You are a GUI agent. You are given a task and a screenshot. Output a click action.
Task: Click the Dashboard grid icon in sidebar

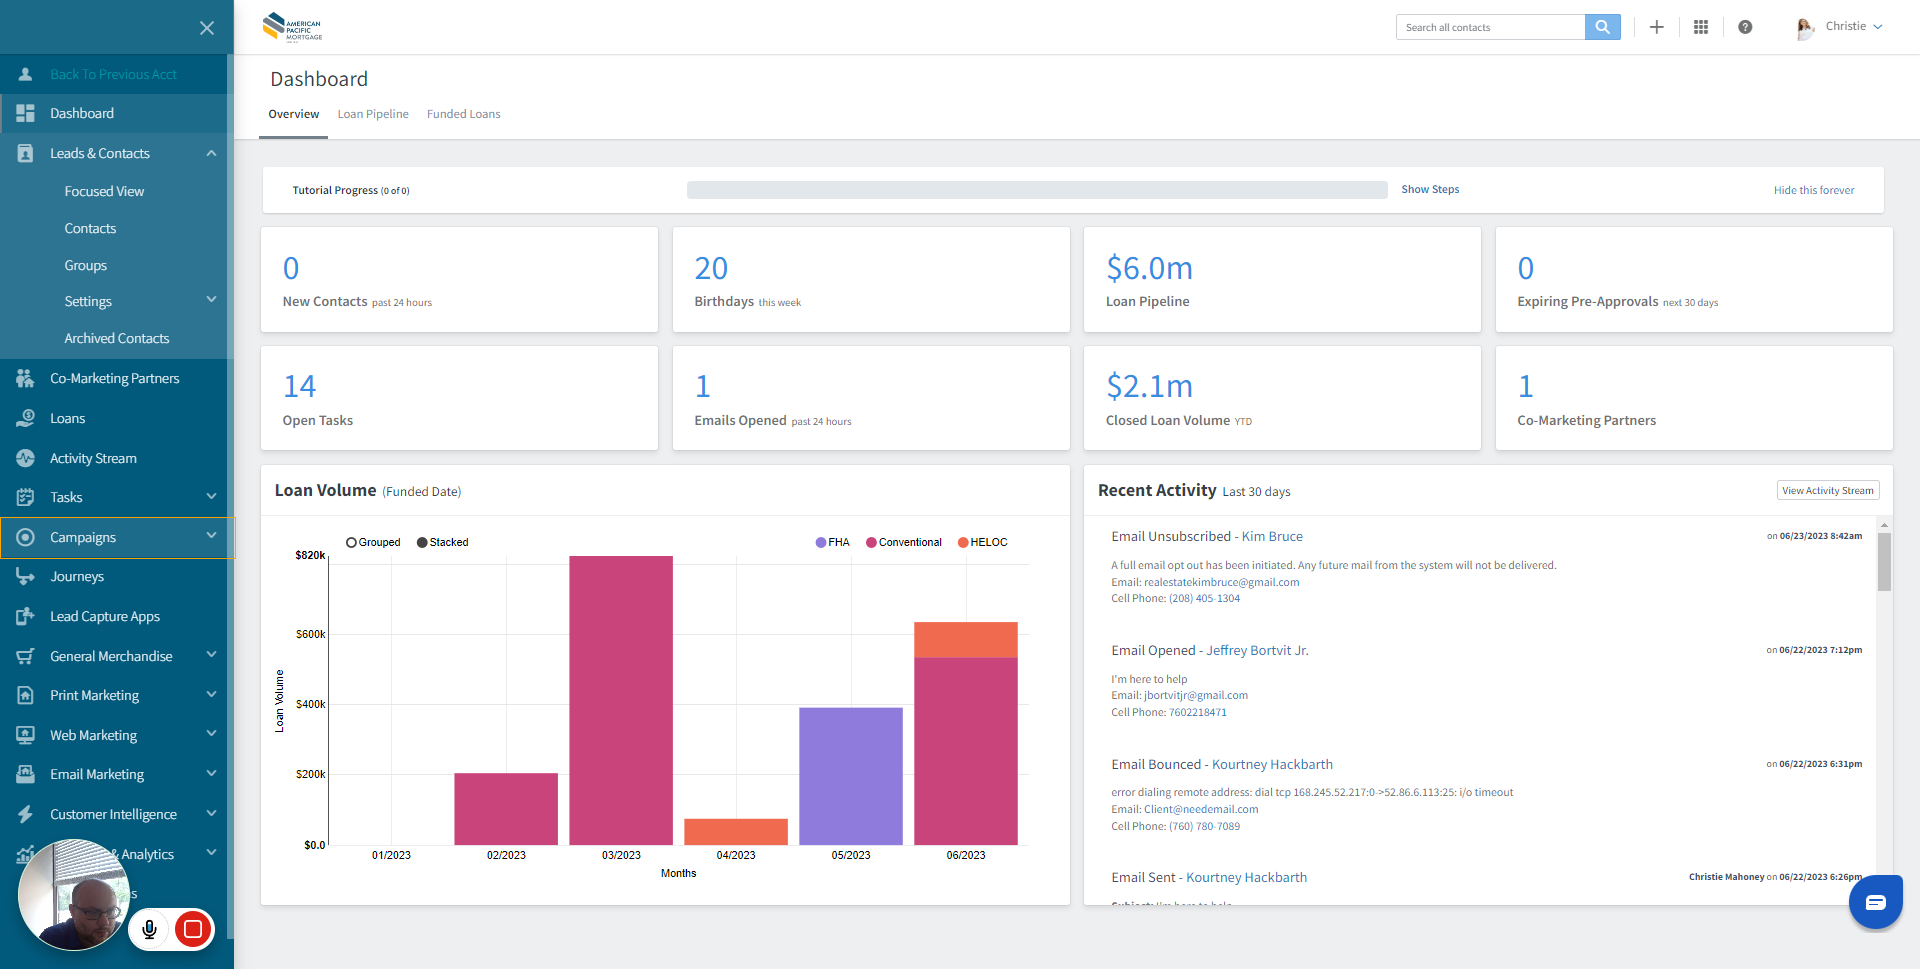[26, 113]
